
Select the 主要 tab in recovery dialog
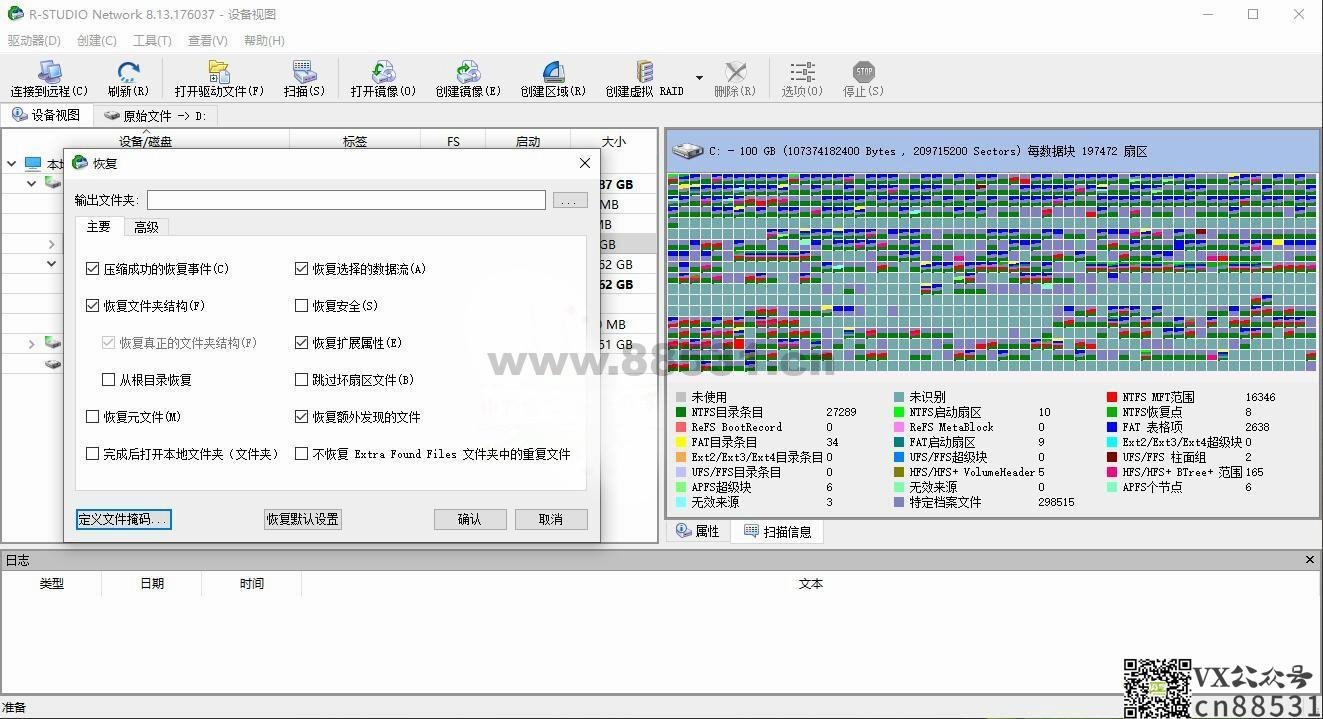pos(99,227)
